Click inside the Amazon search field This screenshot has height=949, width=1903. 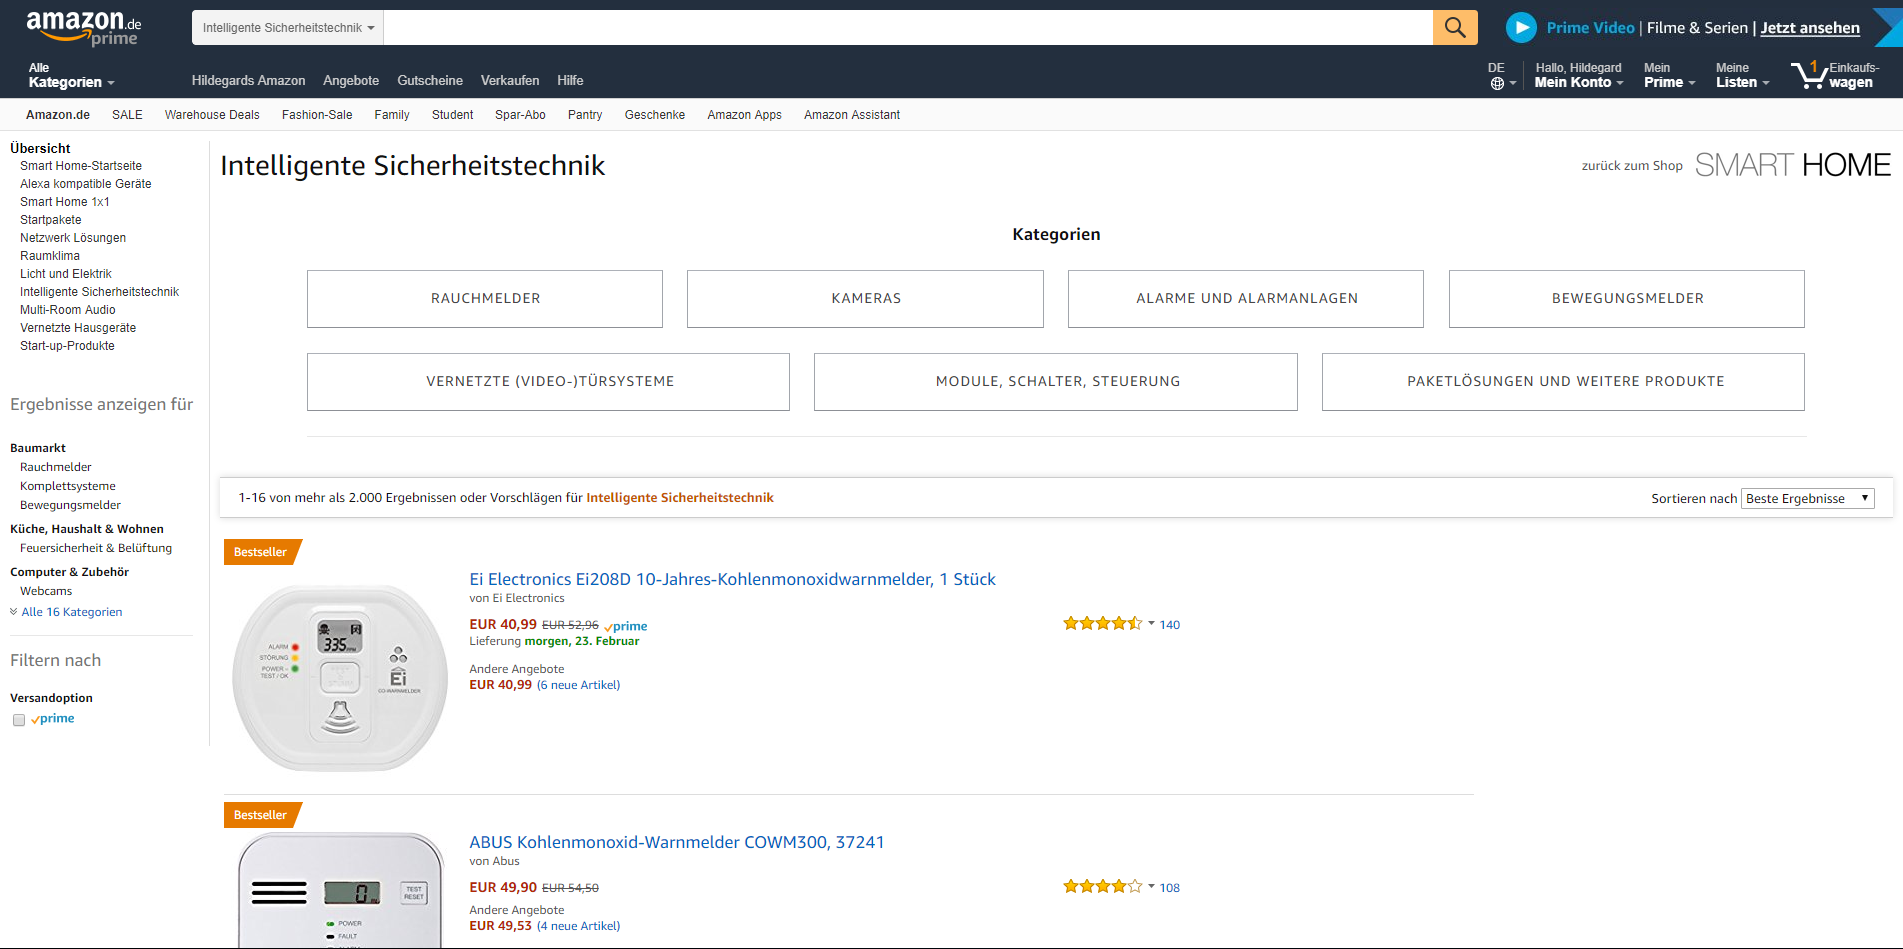(908, 28)
